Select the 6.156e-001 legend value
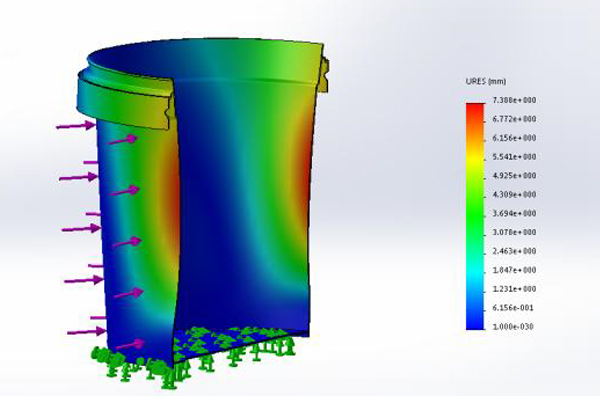 coord(515,308)
